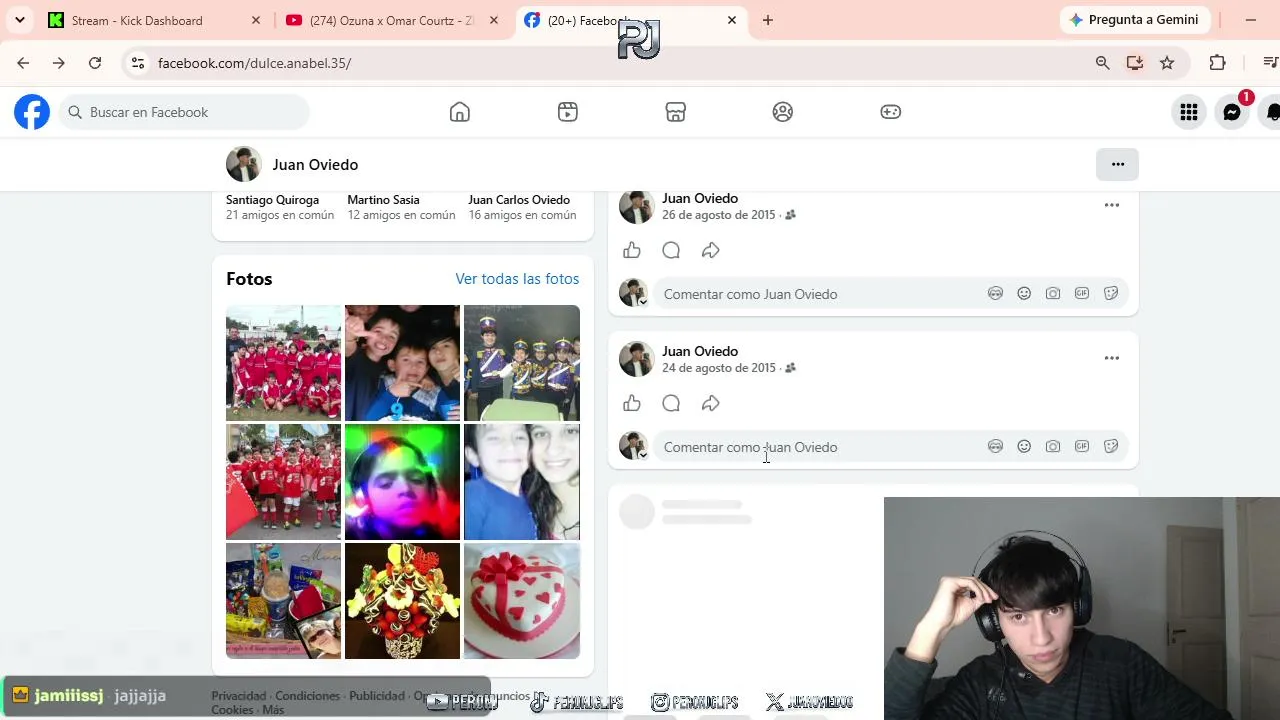View site information icon beside the URL
1280x720 pixels.
click(x=138, y=63)
